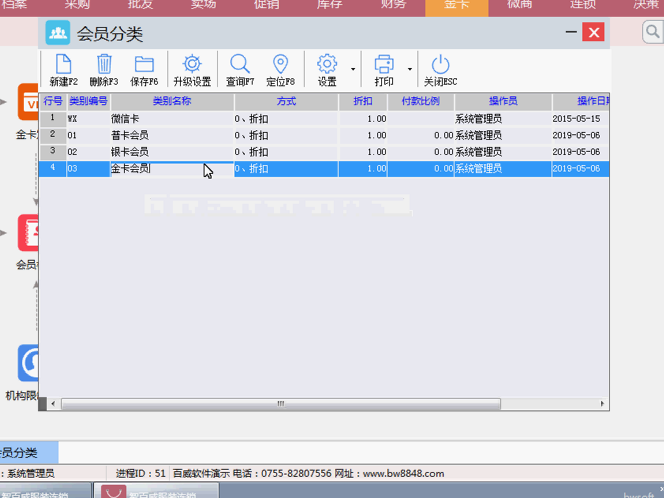Click row number 2 header cell

53,135
